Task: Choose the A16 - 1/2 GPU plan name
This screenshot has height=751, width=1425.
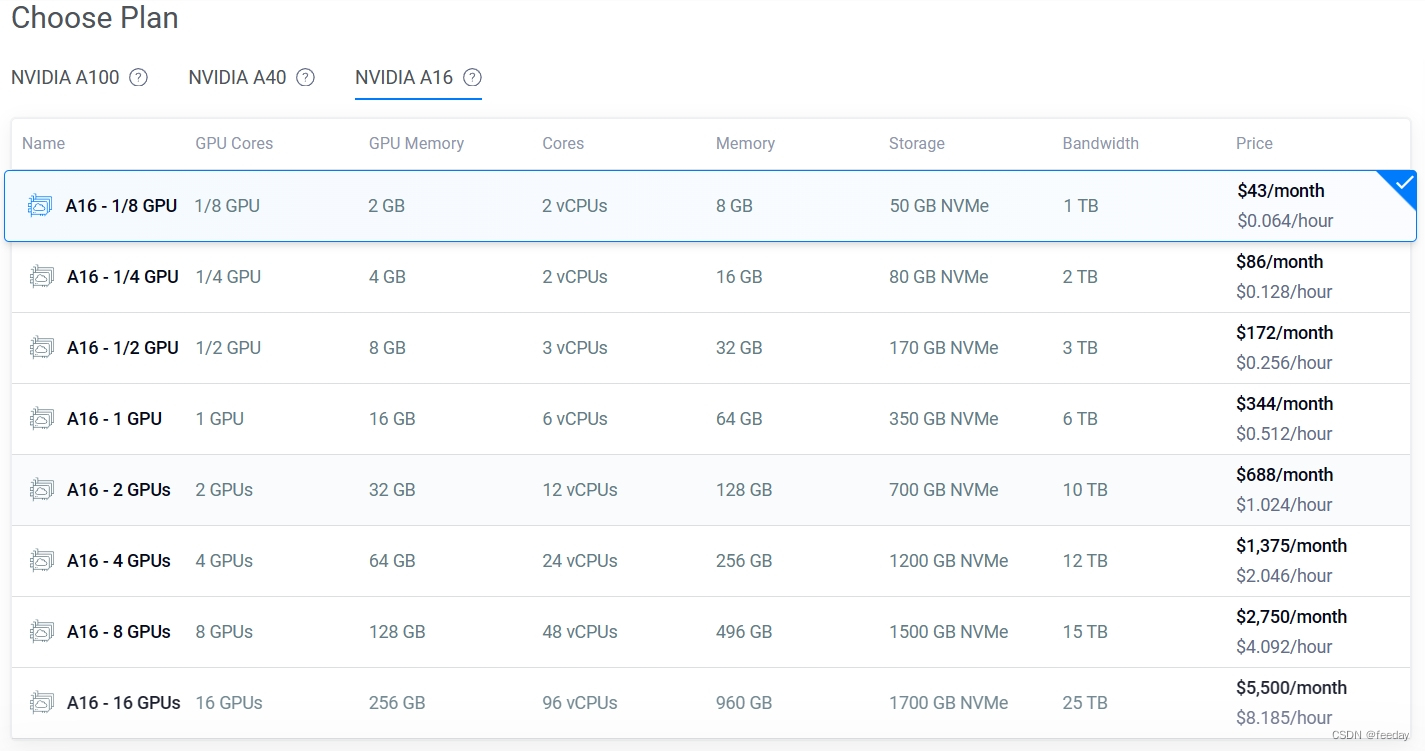Action: click(123, 348)
